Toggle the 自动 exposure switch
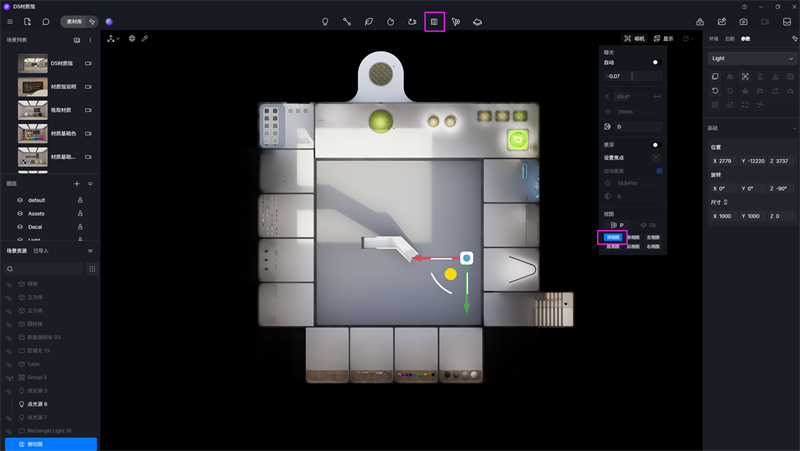This screenshot has width=800, height=451. (x=656, y=62)
